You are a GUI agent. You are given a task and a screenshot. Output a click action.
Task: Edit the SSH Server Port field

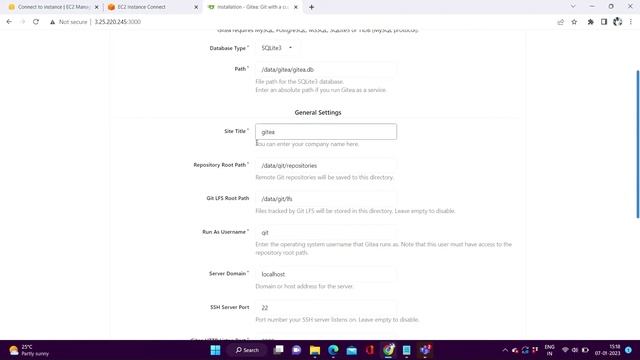click(x=326, y=307)
